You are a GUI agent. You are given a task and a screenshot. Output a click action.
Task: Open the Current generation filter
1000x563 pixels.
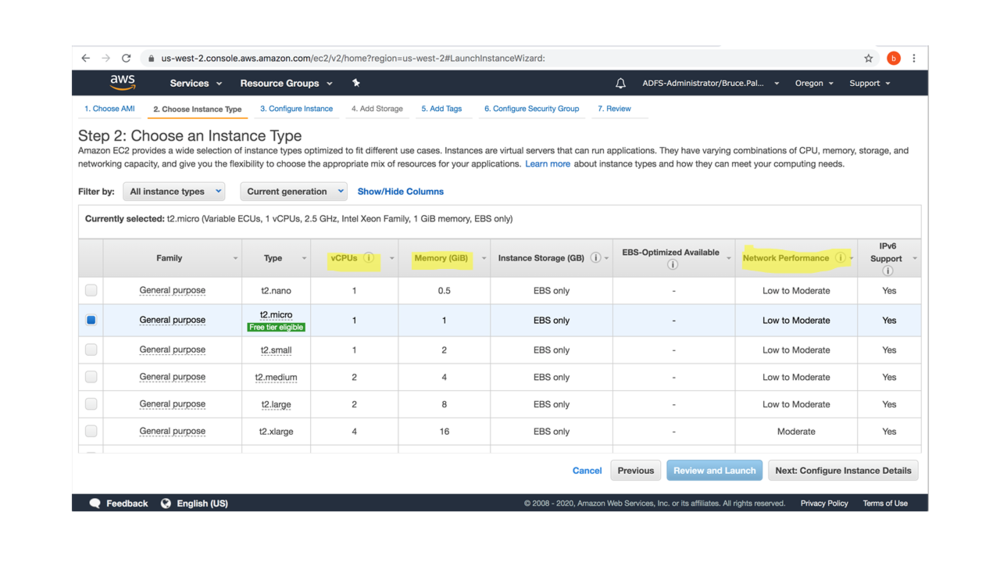[294, 191]
